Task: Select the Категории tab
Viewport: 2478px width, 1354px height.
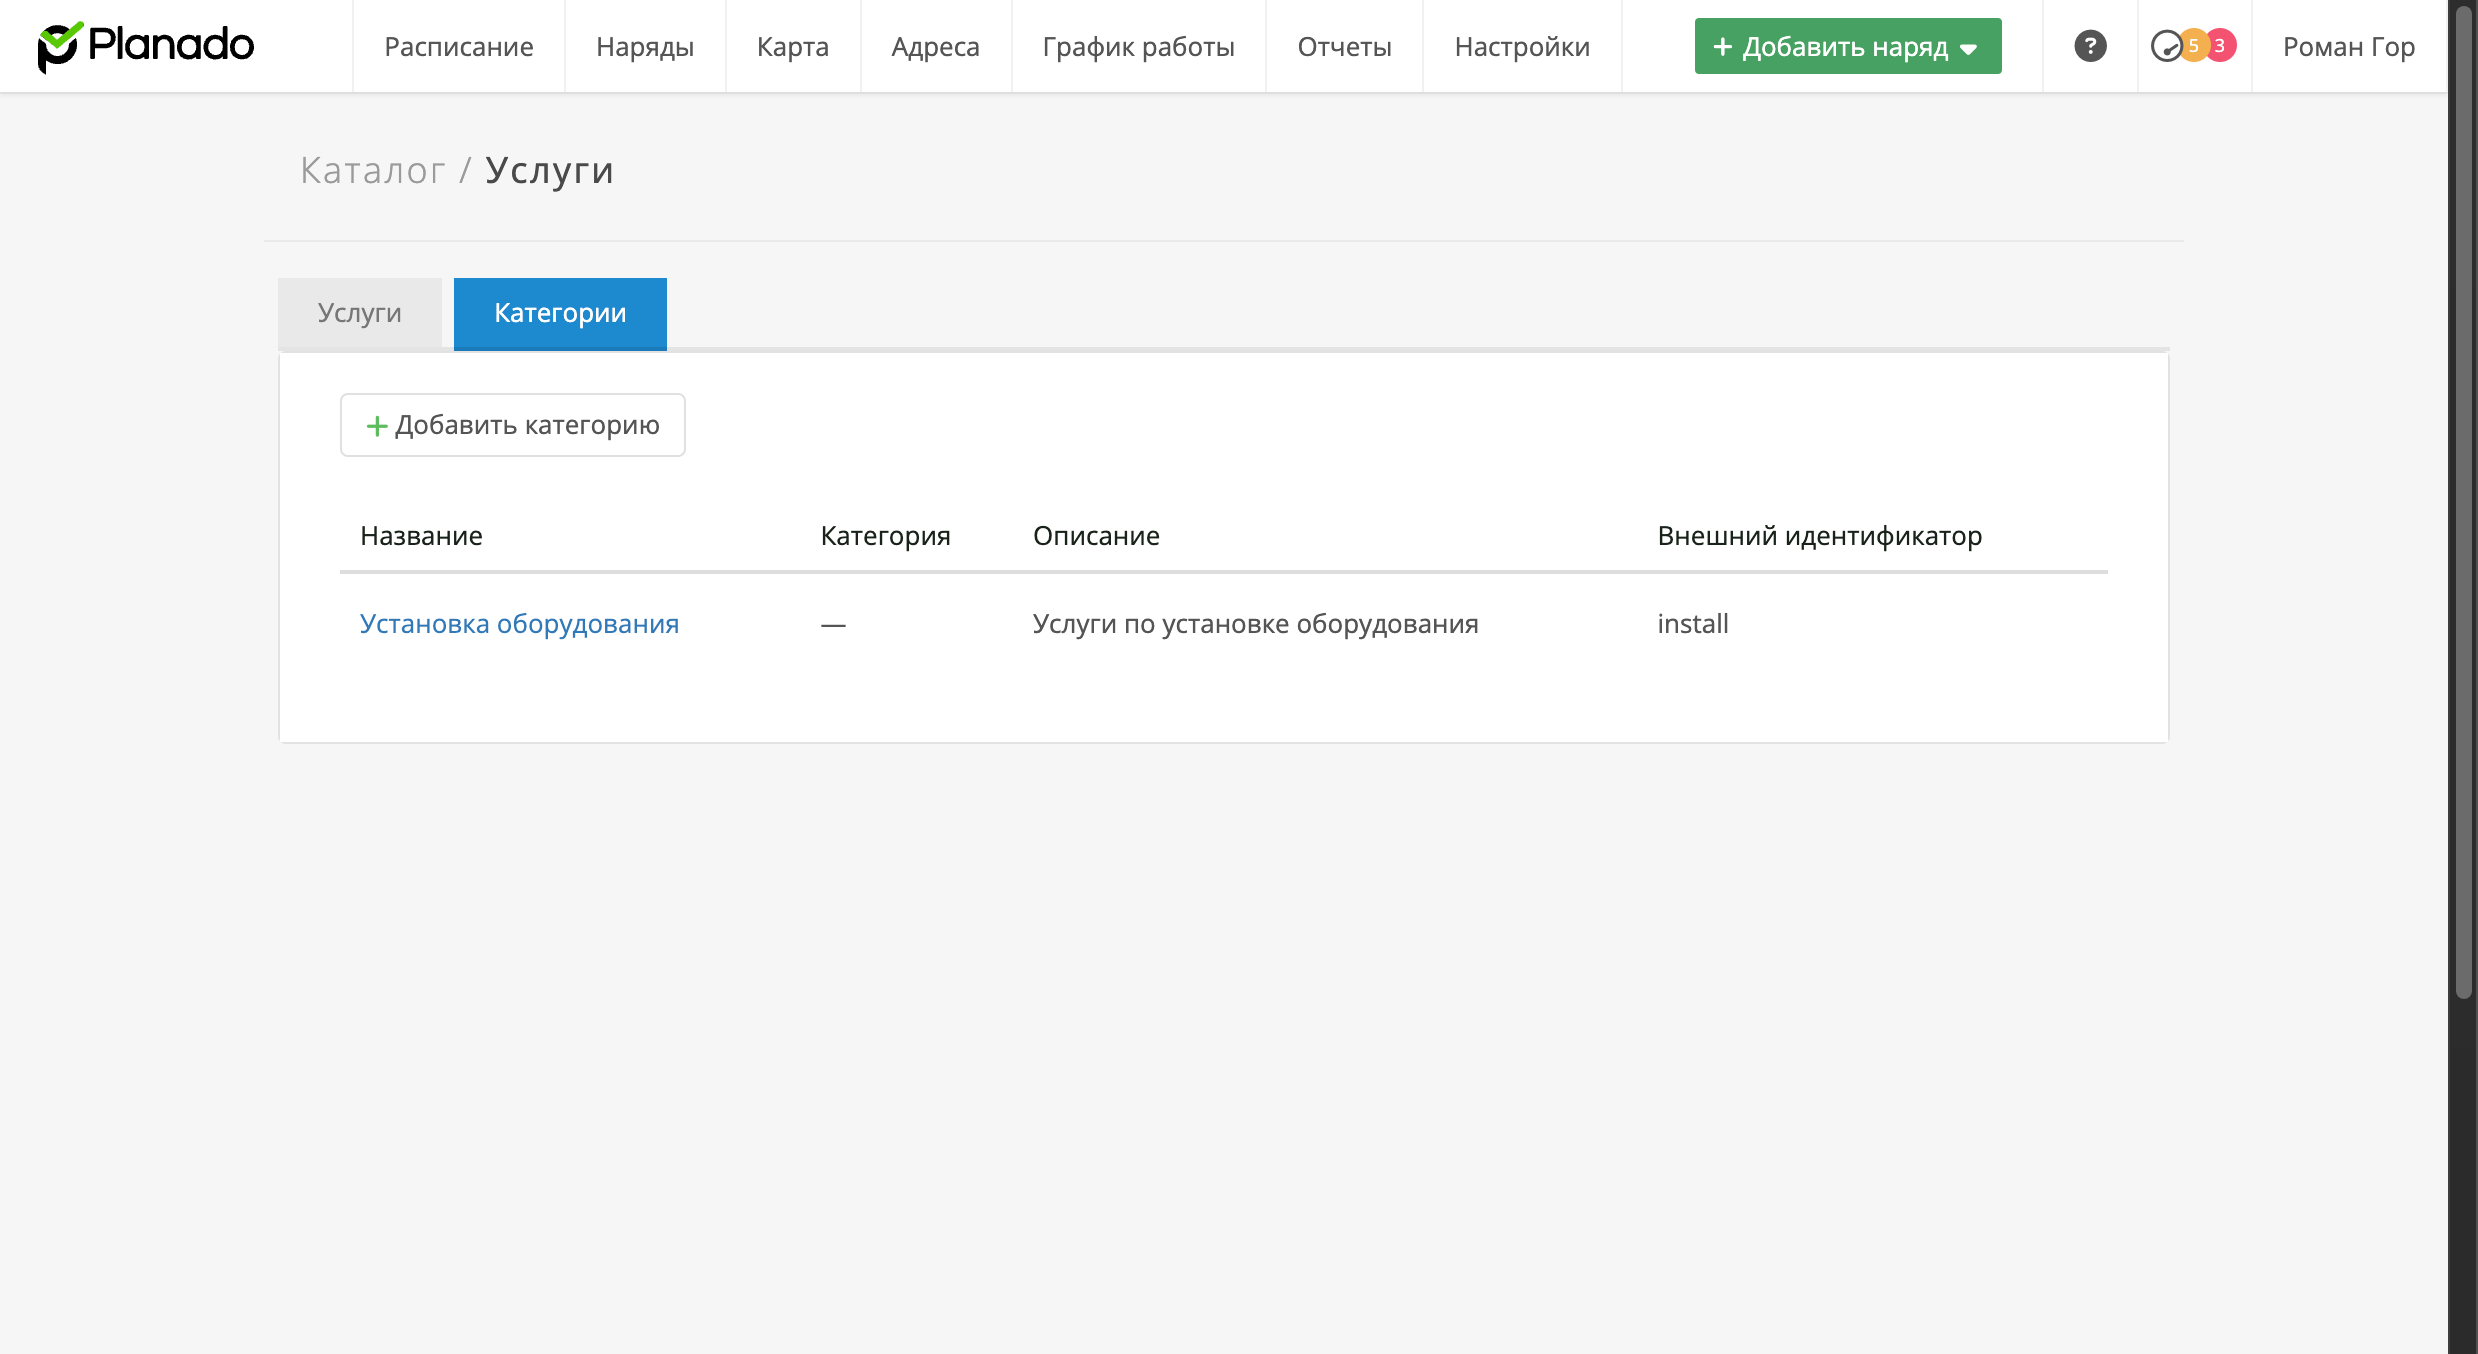Action: (x=560, y=313)
